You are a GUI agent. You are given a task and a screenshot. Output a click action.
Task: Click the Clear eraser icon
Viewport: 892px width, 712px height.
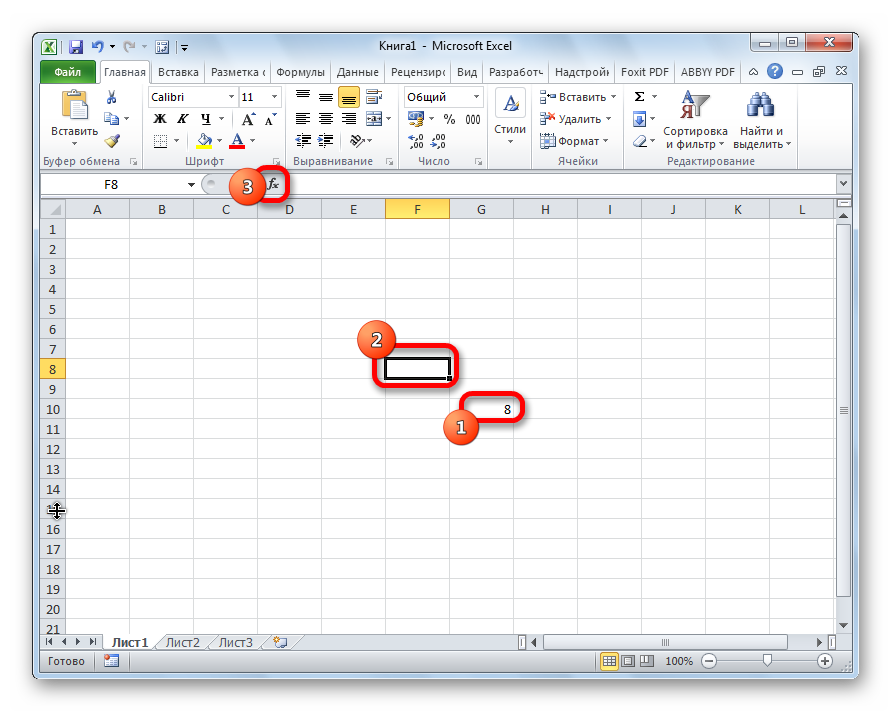(x=640, y=140)
